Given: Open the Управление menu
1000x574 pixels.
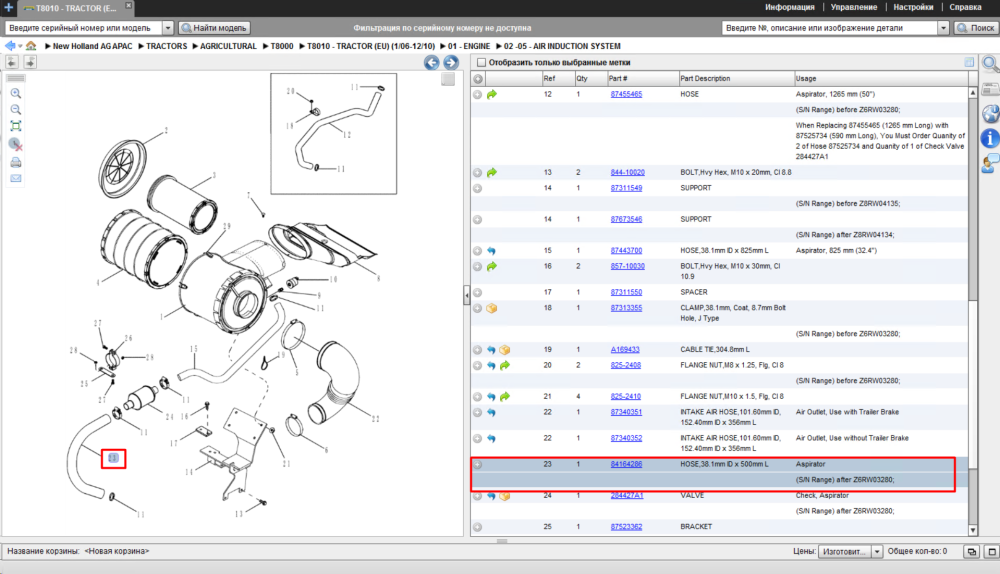Looking at the screenshot, I should pyautogui.click(x=853, y=8).
